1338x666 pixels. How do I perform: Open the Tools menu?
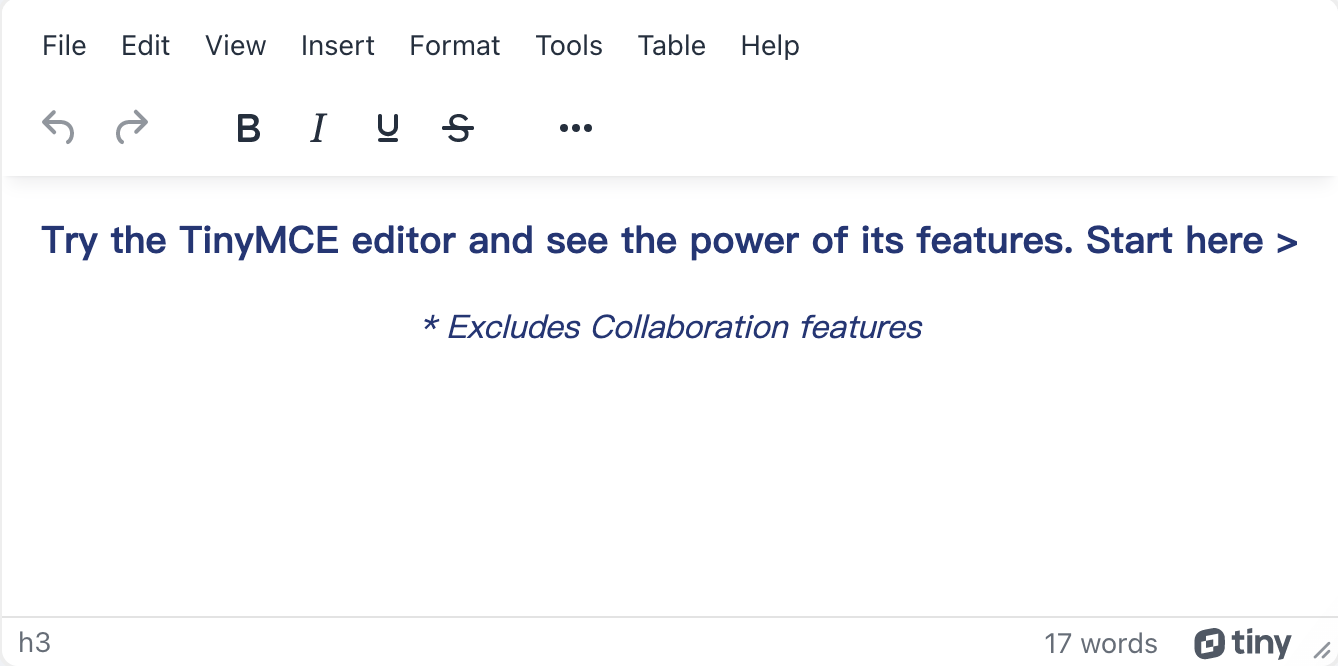(569, 46)
